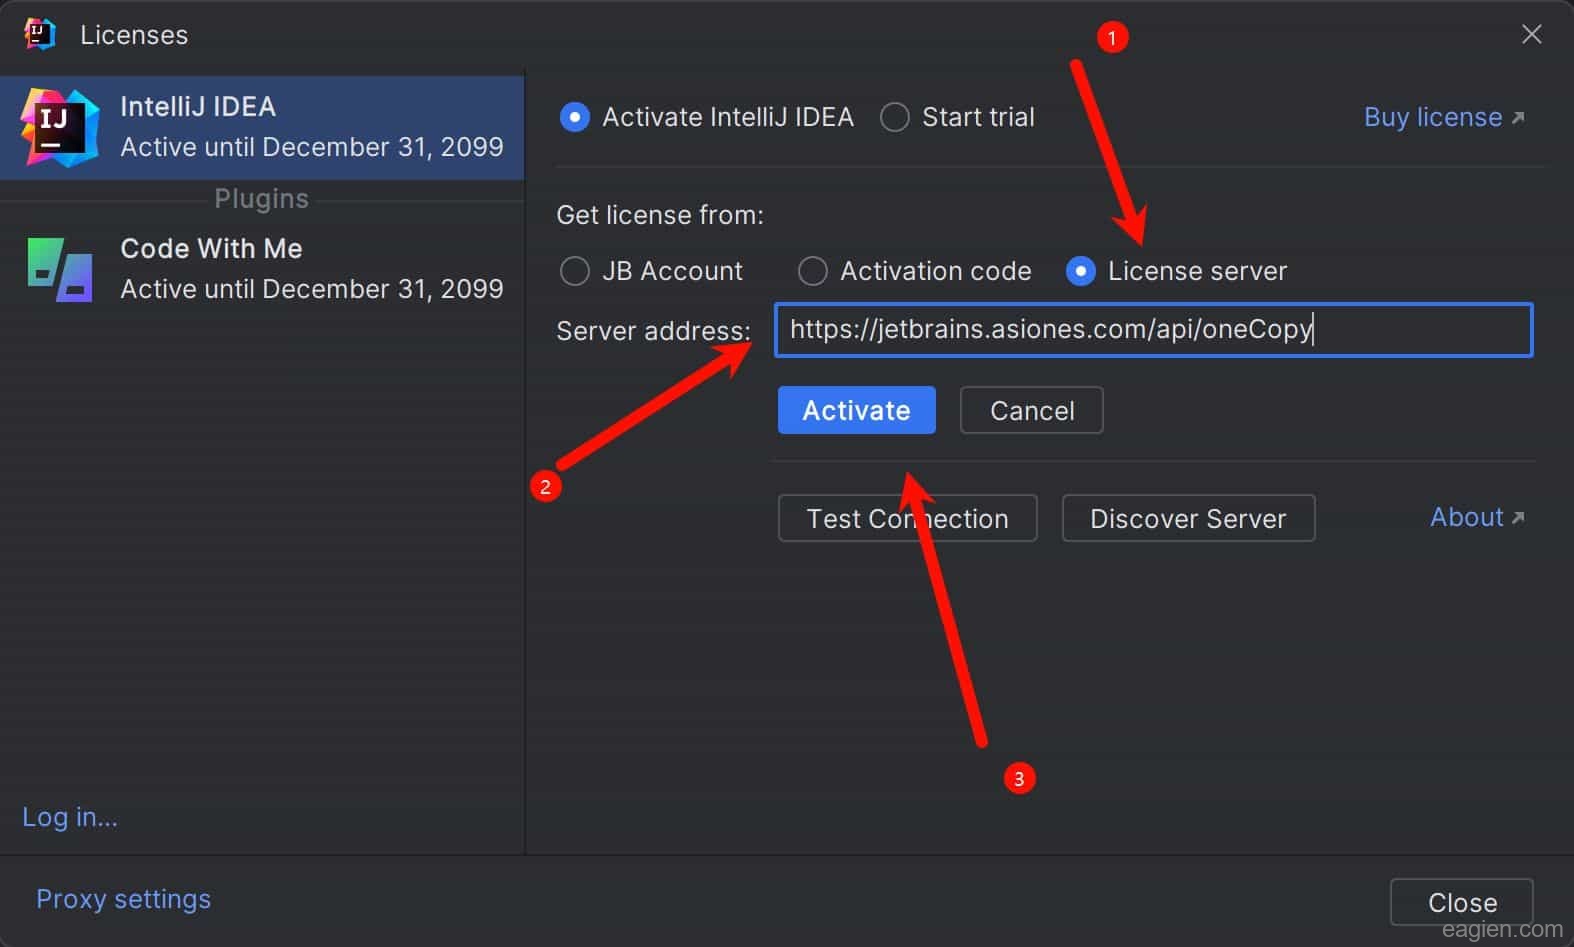The height and width of the screenshot is (947, 1574).
Task: Select the IntelliJ IDEA license entry
Action: 262,127
